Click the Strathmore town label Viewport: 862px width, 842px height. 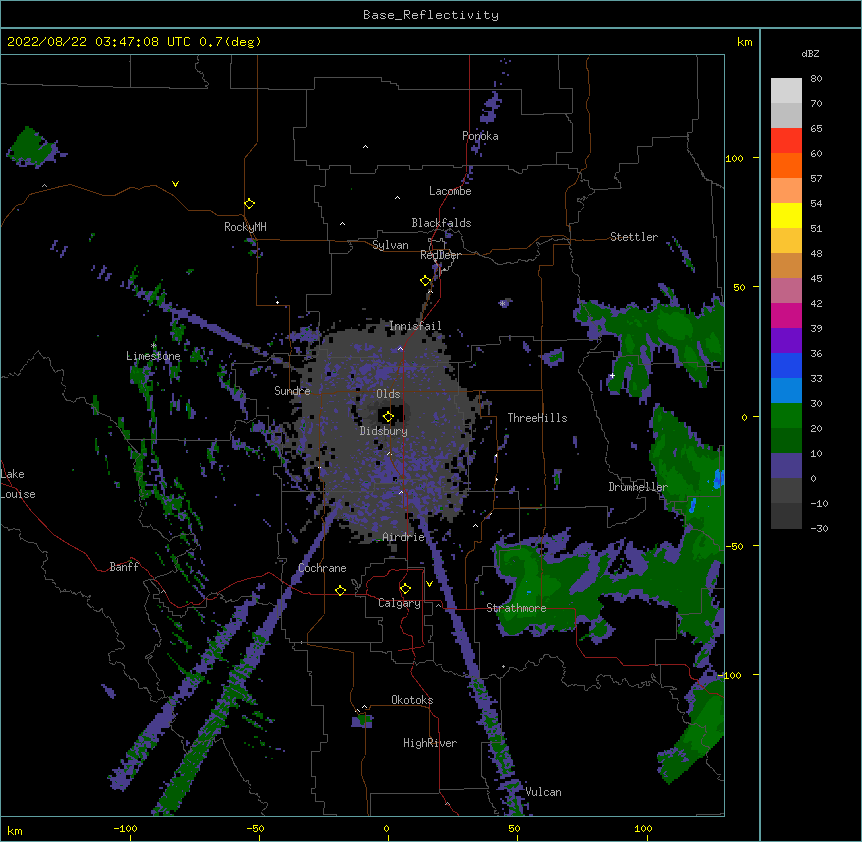pyautogui.click(x=516, y=608)
